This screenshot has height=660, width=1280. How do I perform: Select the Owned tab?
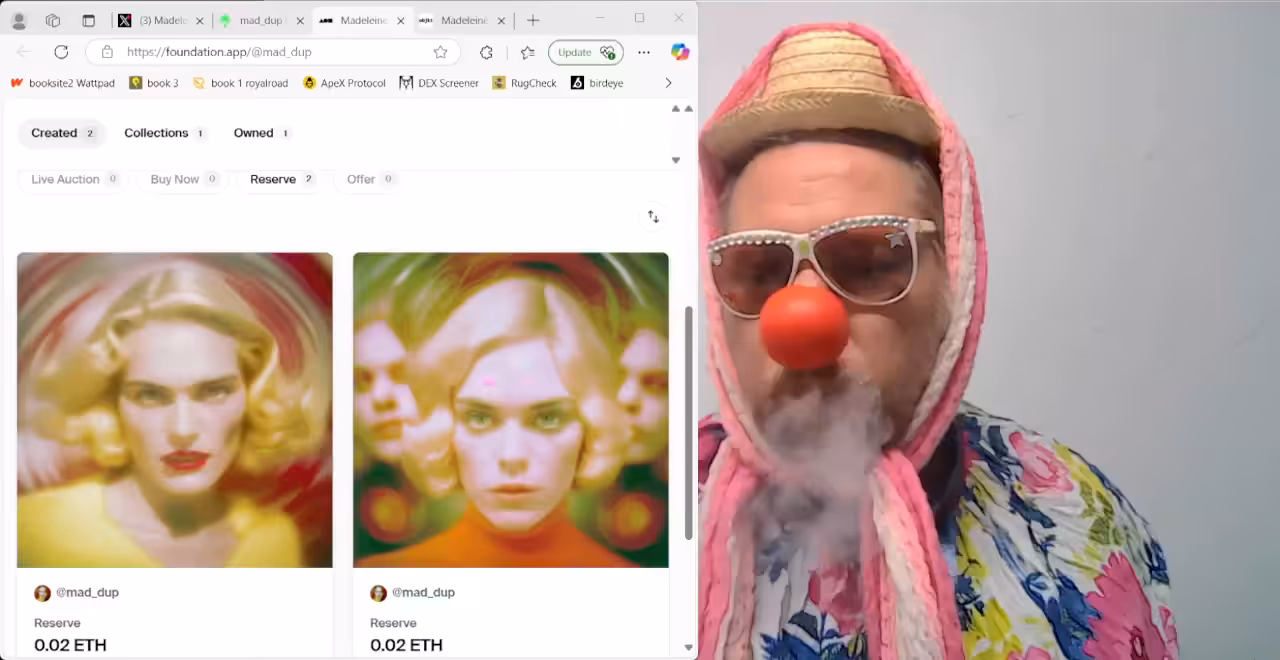(262, 133)
